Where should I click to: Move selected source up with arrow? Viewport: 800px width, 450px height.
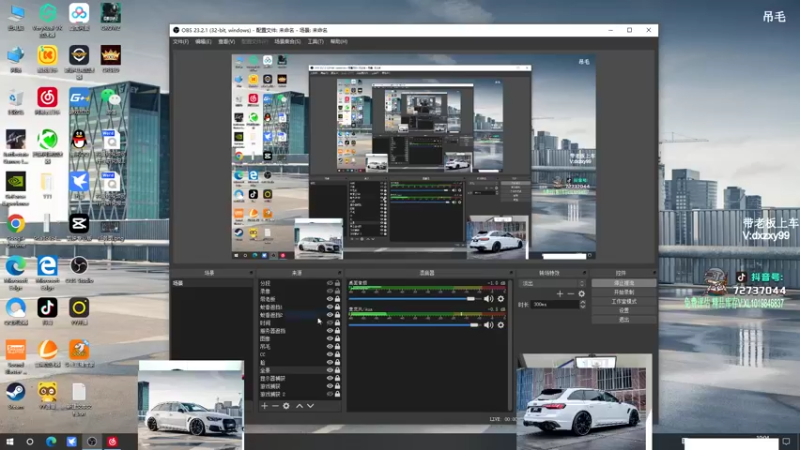coord(299,406)
